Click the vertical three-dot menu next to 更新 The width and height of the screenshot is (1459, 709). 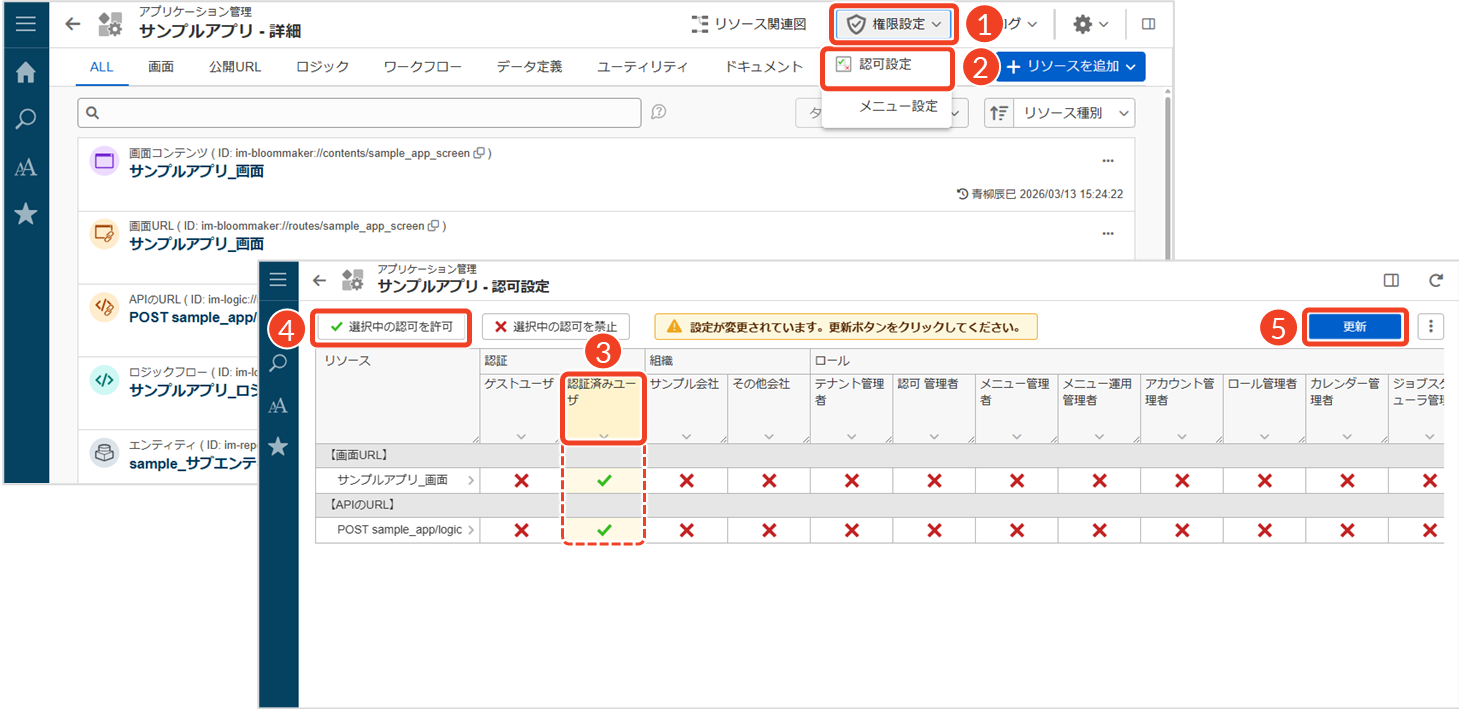coord(1431,326)
